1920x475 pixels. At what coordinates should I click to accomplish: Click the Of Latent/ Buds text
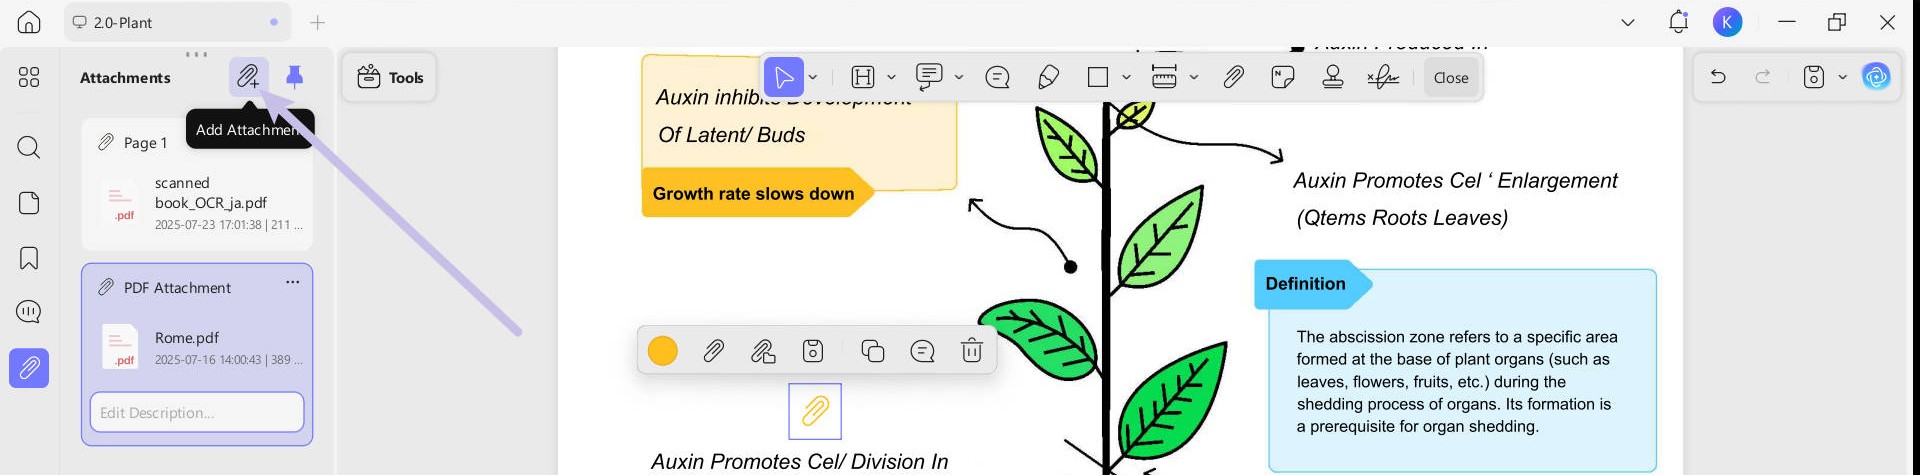731,135
